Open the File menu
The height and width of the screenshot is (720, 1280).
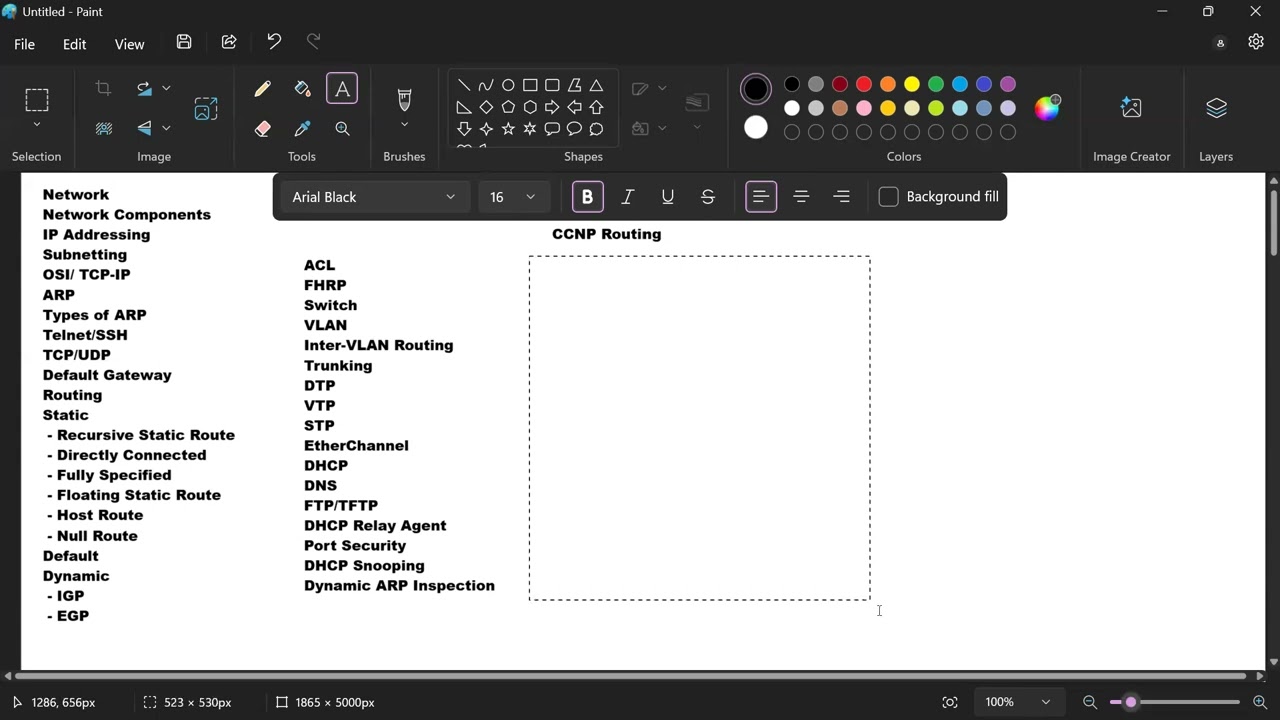pos(25,44)
